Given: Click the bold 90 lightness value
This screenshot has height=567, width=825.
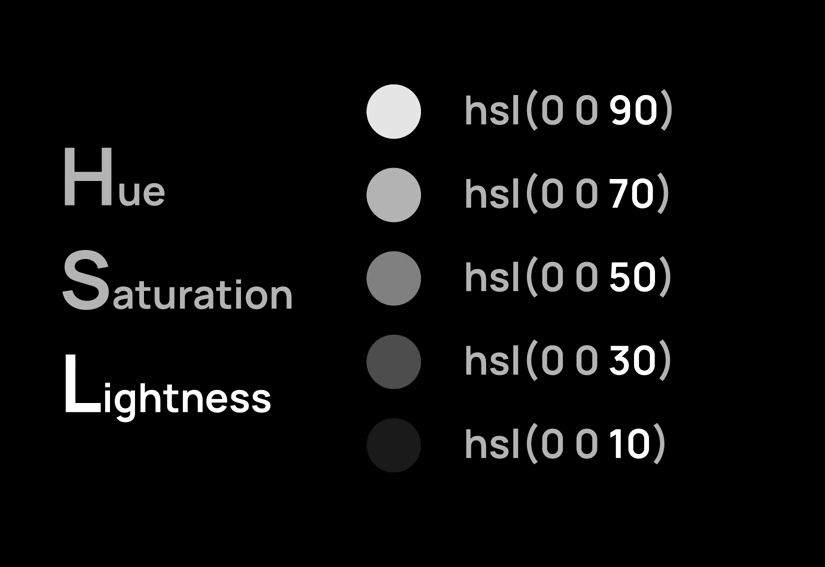Looking at the screenshot, I should point(633,111).
